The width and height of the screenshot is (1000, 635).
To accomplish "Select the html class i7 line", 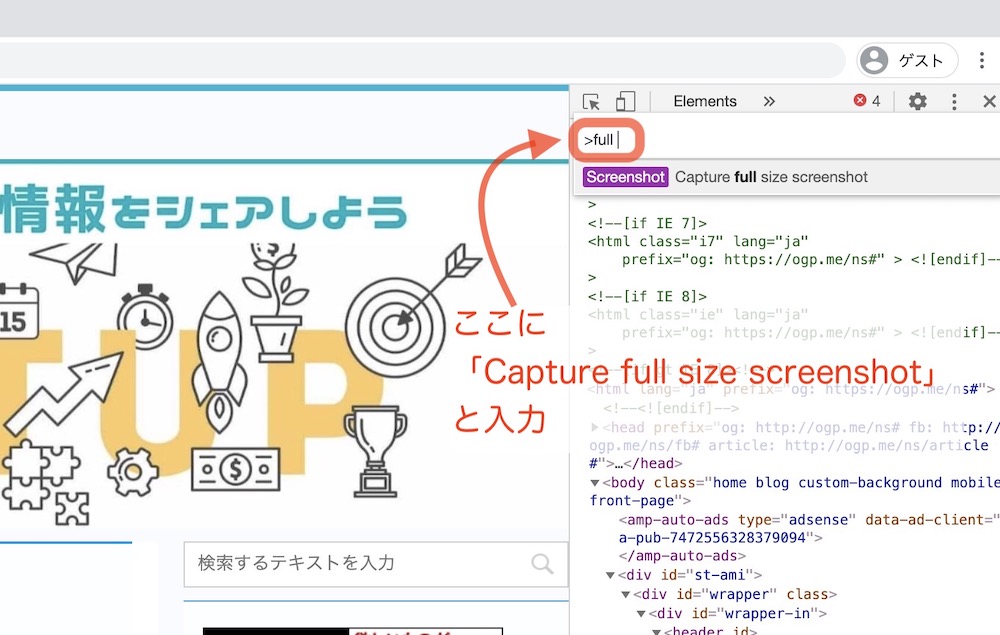I will 698,242.
